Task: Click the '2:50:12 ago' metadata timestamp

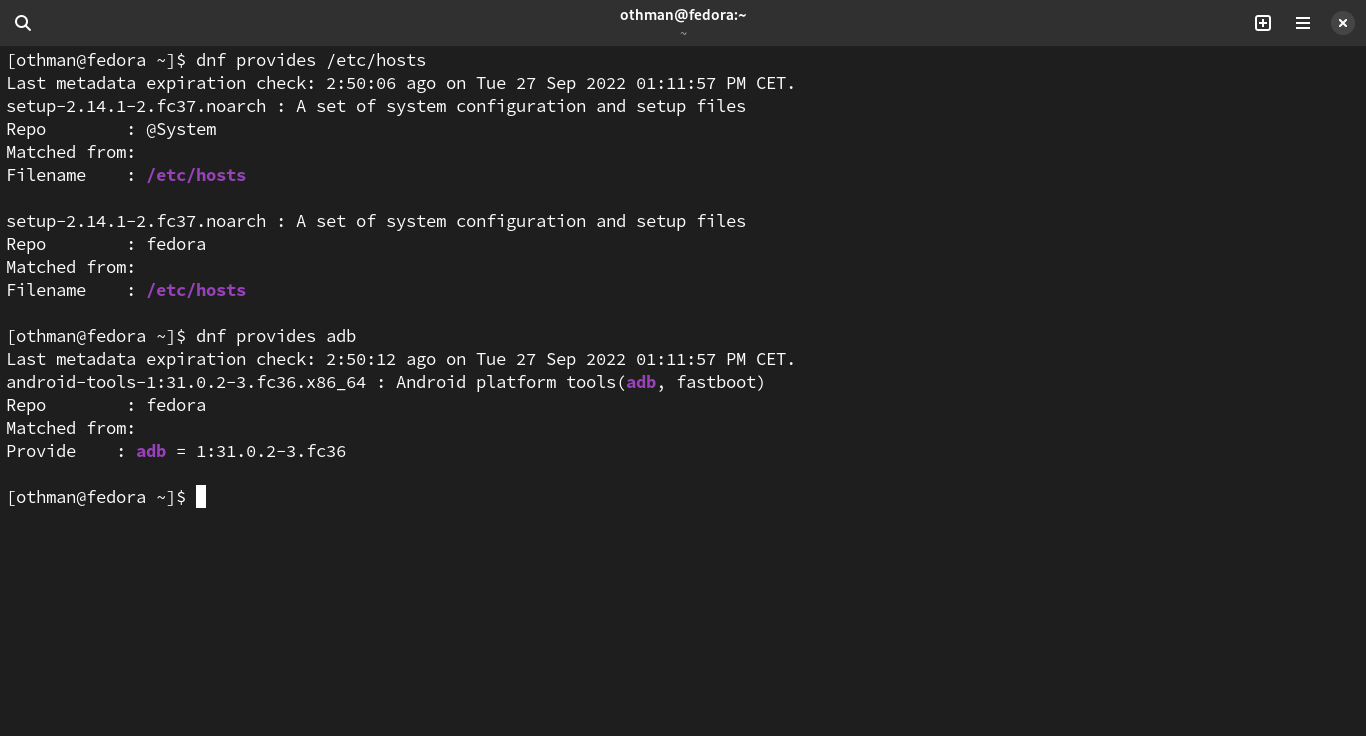Action: point(381,359)
